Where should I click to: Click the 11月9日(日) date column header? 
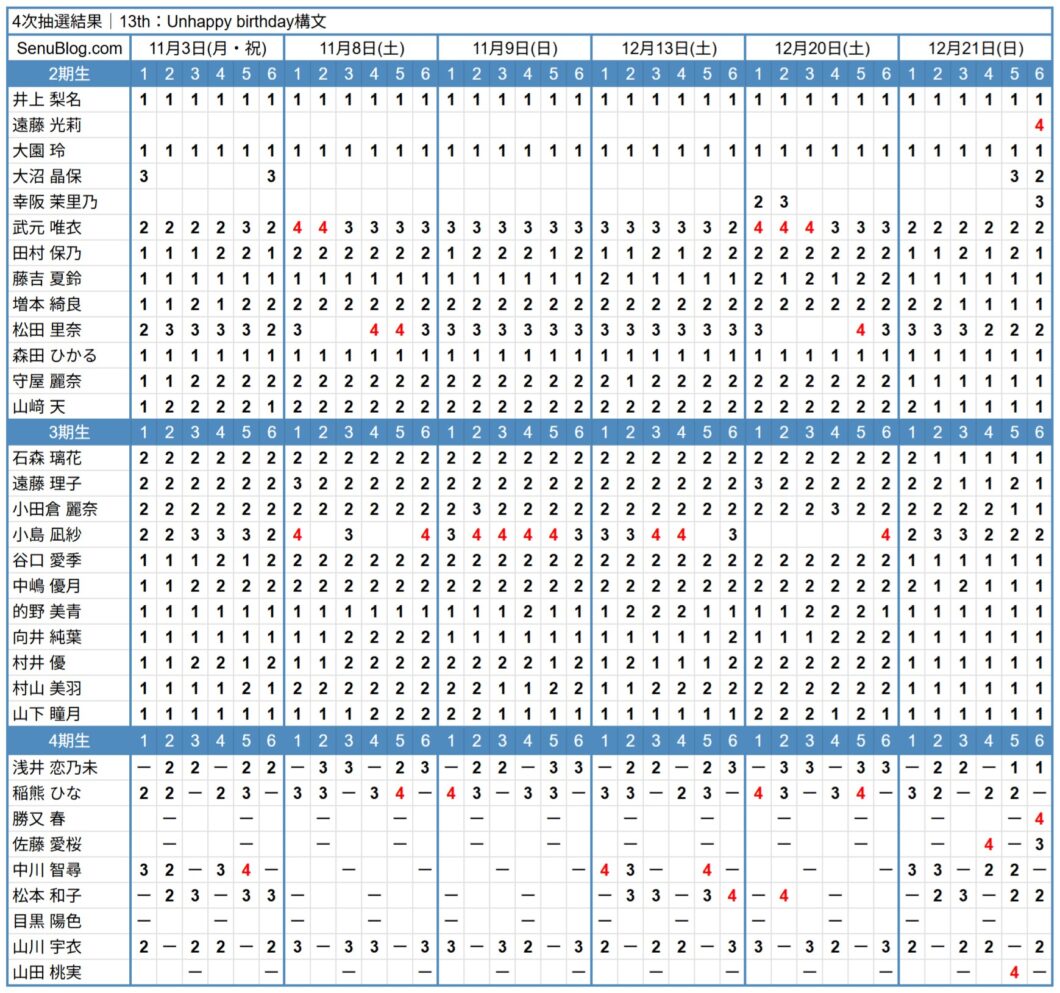click(x=515, y=48)
